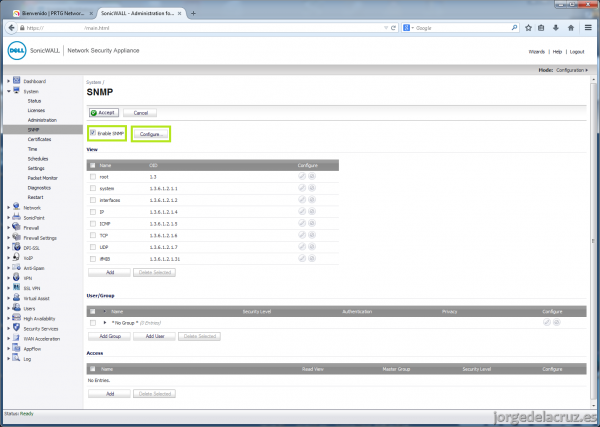Viewport: 600px width, 427px height.
Task: Click the Firewall Settings sidebar icon
Action: pos(16,237)
